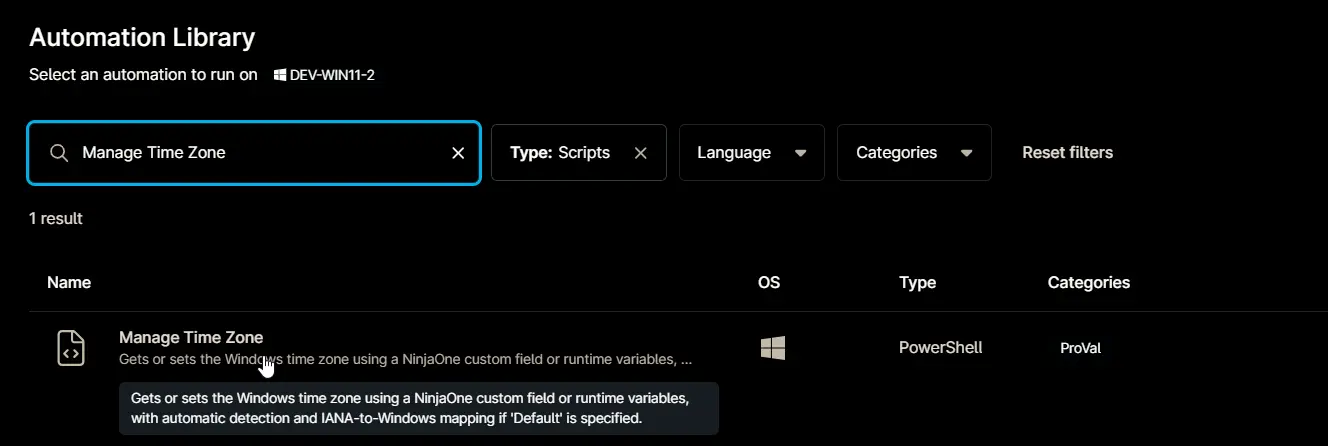Click the Language dropdown arrow
Image resolution: width=1328 pixels, height=446 pixels.
pos(800,154)
